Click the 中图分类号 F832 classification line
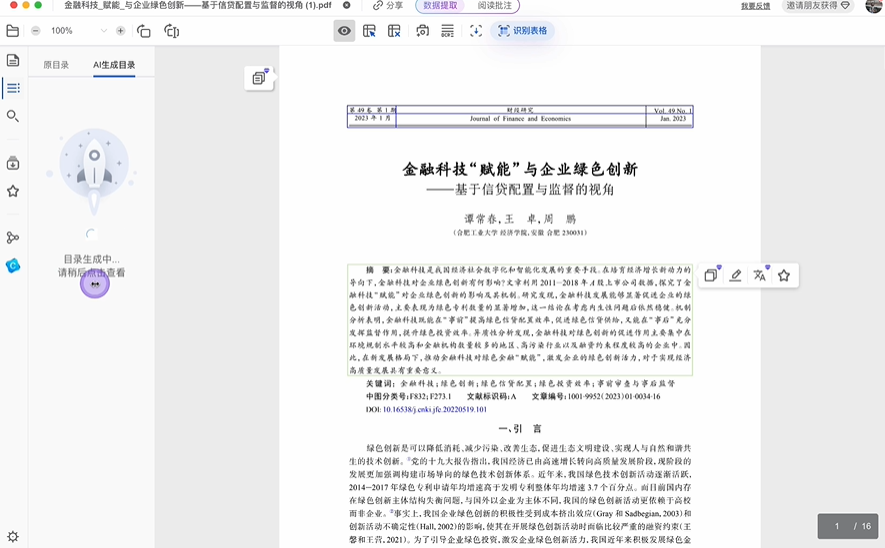Screen dimensions: 885x548 408,397
